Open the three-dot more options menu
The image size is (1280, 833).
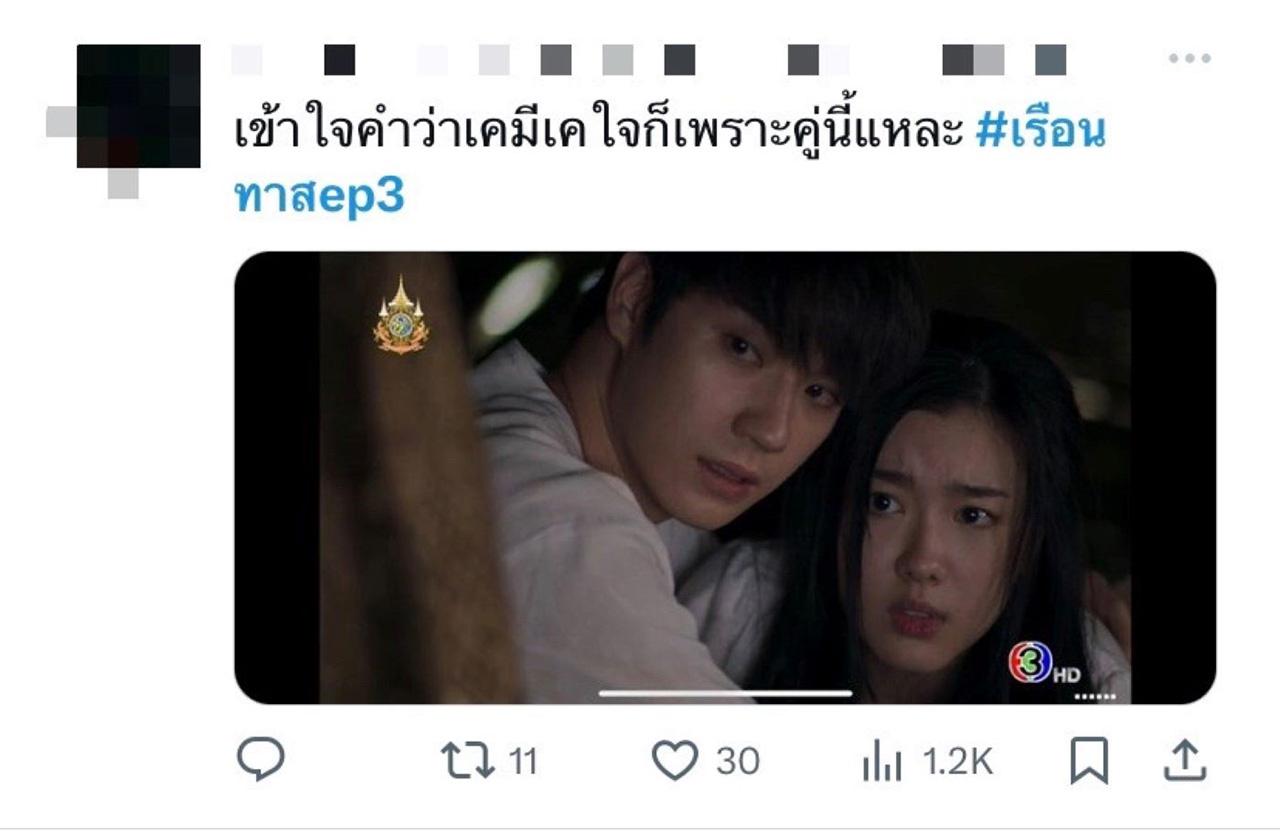1189,59
